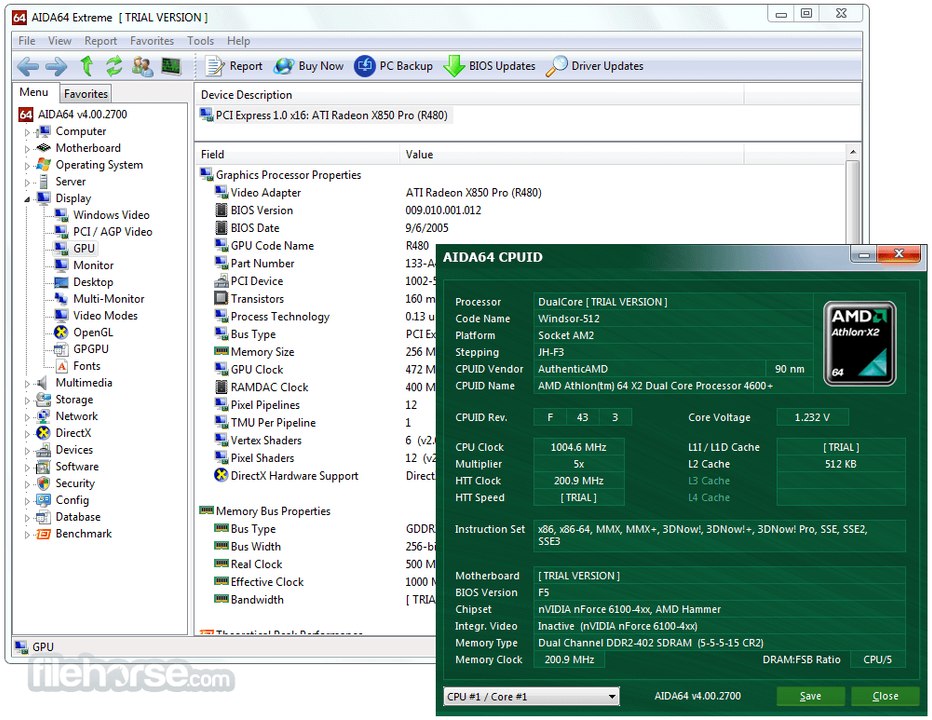Click the Network icon in tree
Image resolution: width=932 pixels, height=720 pixels.
coord(43,416)
